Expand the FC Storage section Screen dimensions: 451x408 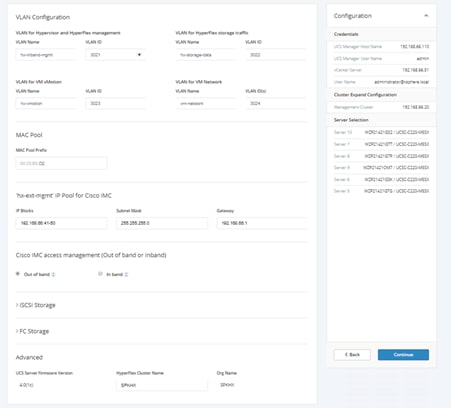point(32,331)
